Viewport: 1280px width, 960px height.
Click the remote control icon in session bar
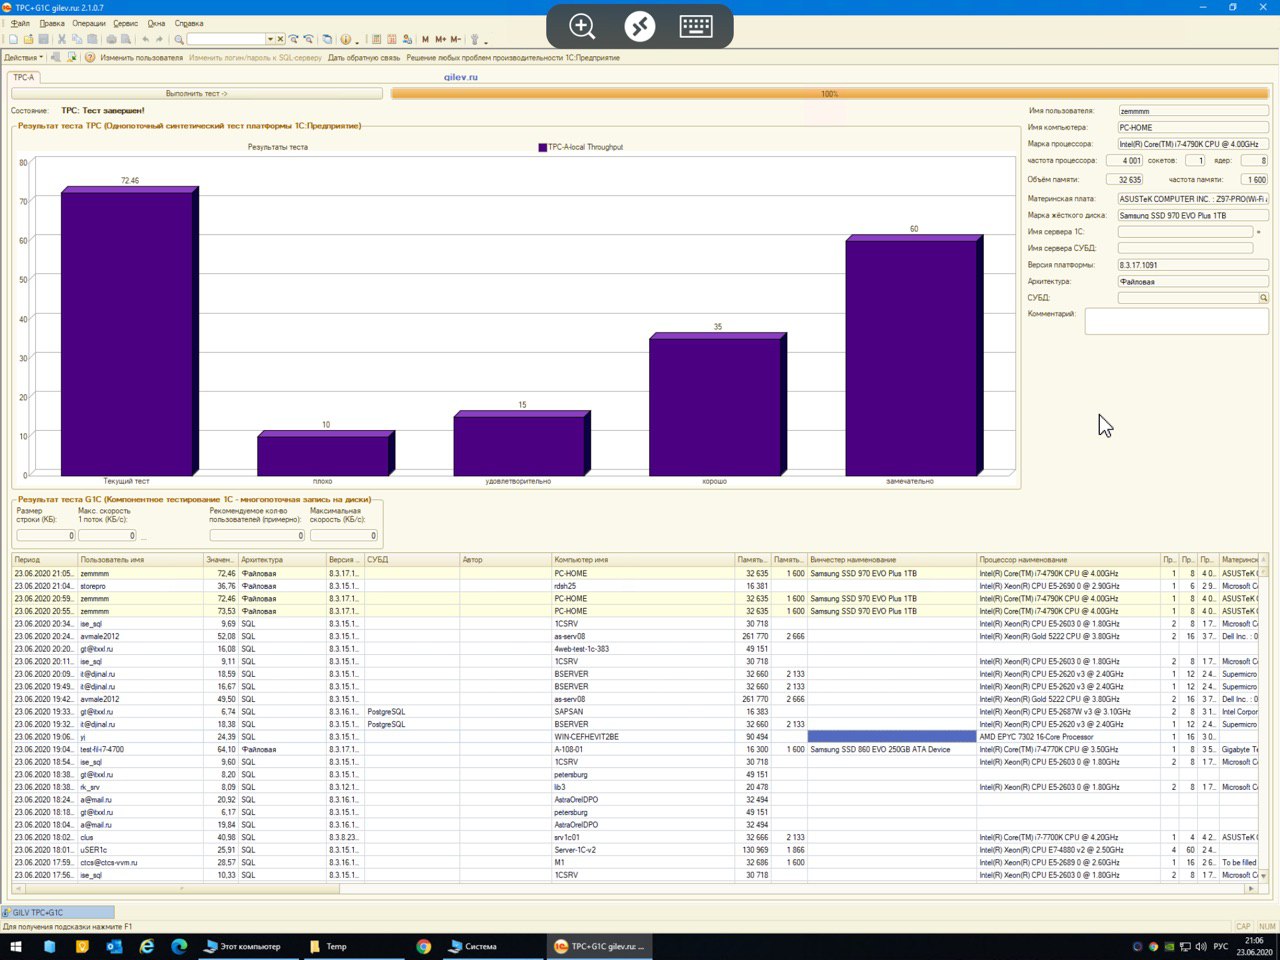[640, 26]
